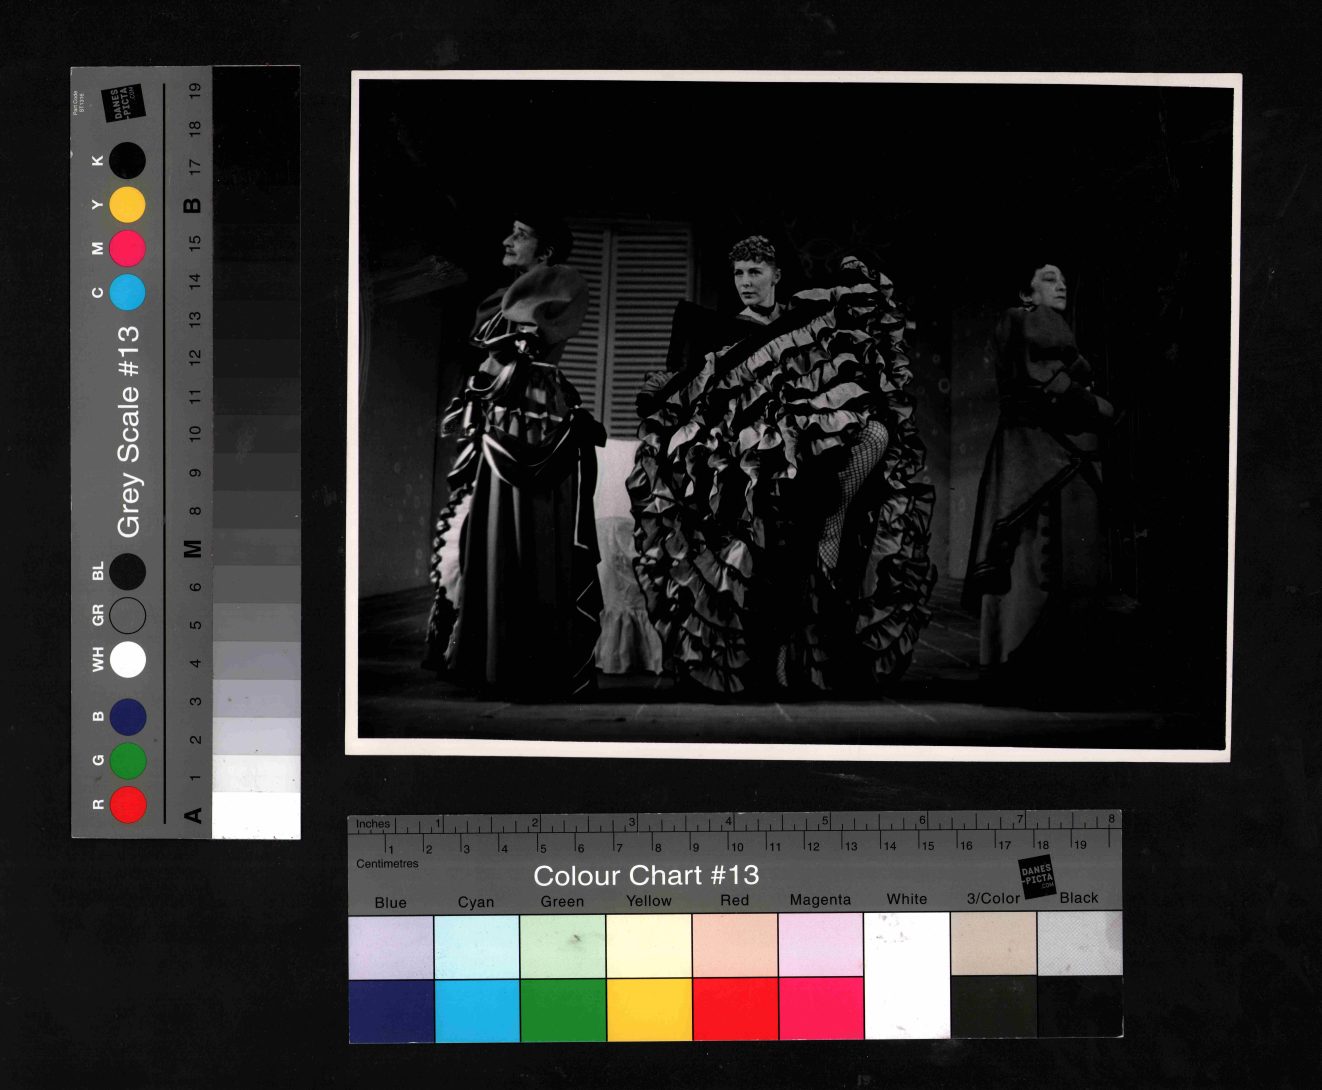This screenshot has width=1322, height=1090.
Task: Click the red circle labeled R
Action: pyautogui.click(x=127, y=804)
